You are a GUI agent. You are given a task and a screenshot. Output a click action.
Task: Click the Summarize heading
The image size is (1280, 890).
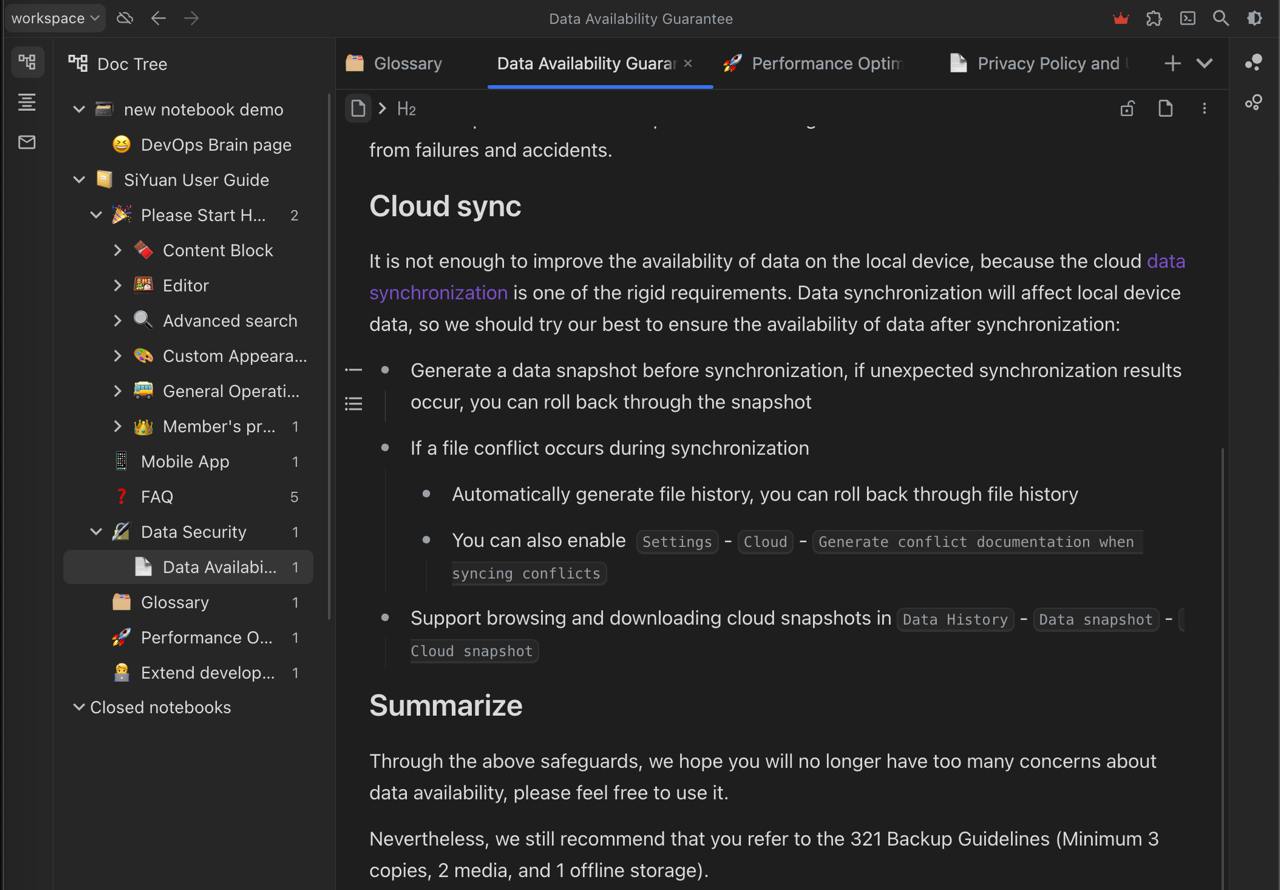tap(446, 705)
